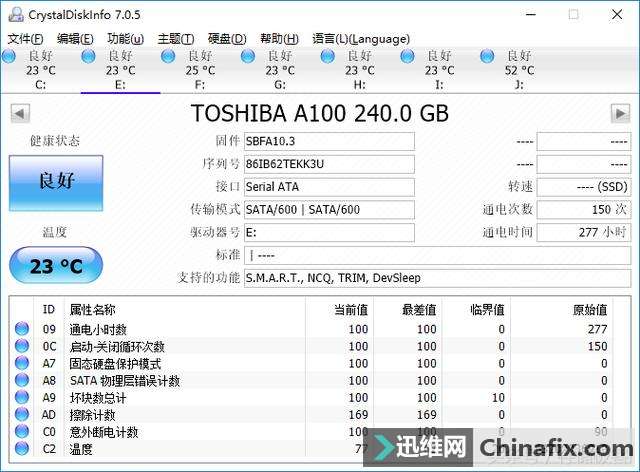Select the 启动-关闭循环次数 attribute row
Image resolution: width=640 pixels, height=472 pixels.
pyautogui.click(x=311, y=346)
